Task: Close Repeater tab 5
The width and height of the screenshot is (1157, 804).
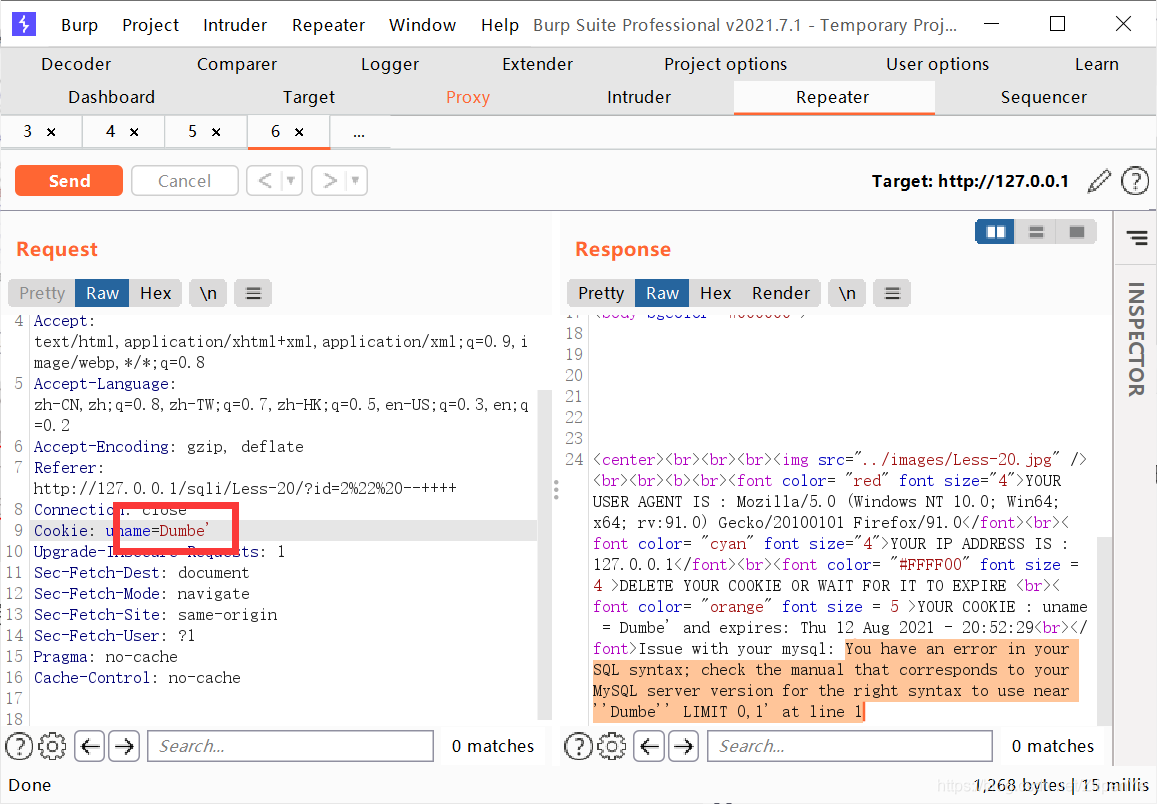Action: [216, 132]
